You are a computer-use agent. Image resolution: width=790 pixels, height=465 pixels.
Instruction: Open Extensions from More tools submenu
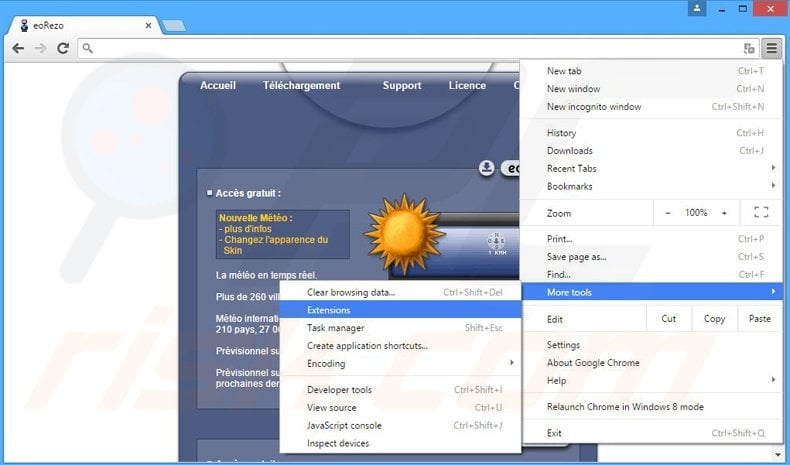point(401,310)
